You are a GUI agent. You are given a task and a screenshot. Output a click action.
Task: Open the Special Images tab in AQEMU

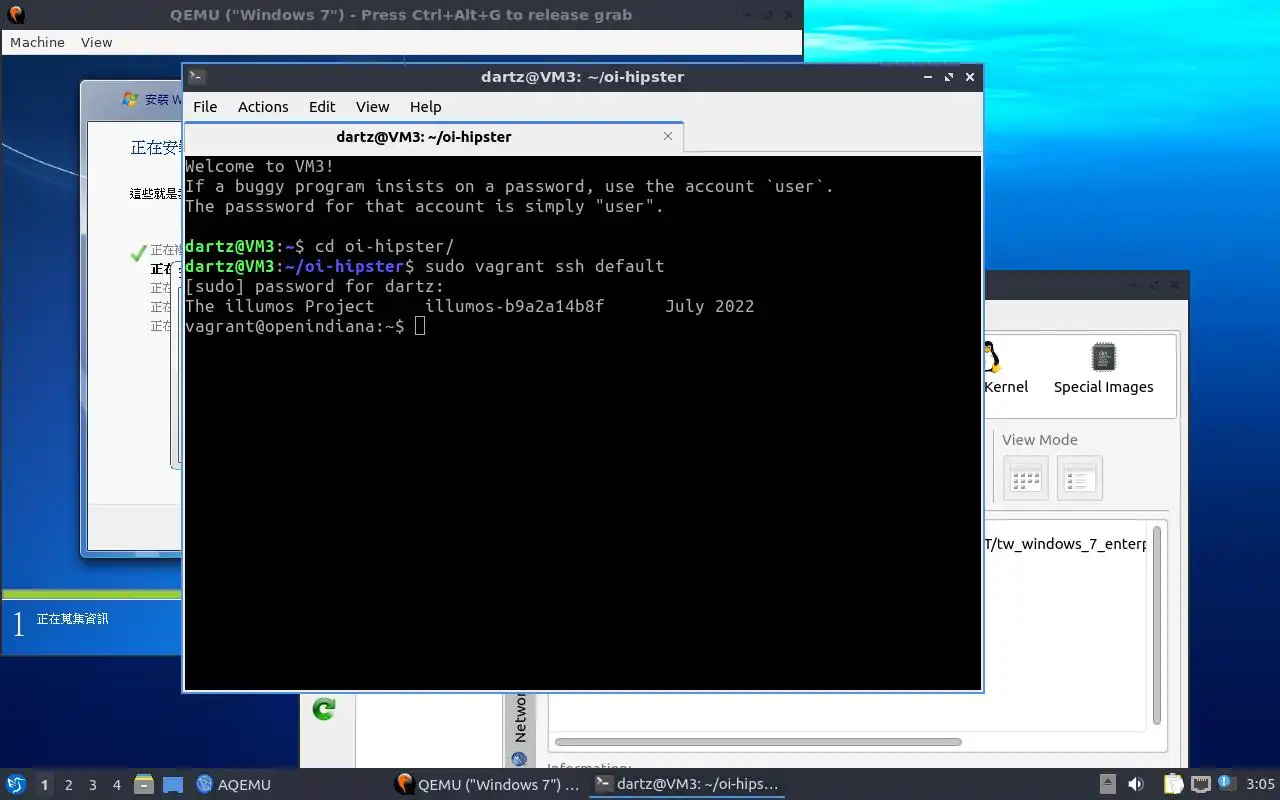pyautogui.click(x=1103, y=368)
